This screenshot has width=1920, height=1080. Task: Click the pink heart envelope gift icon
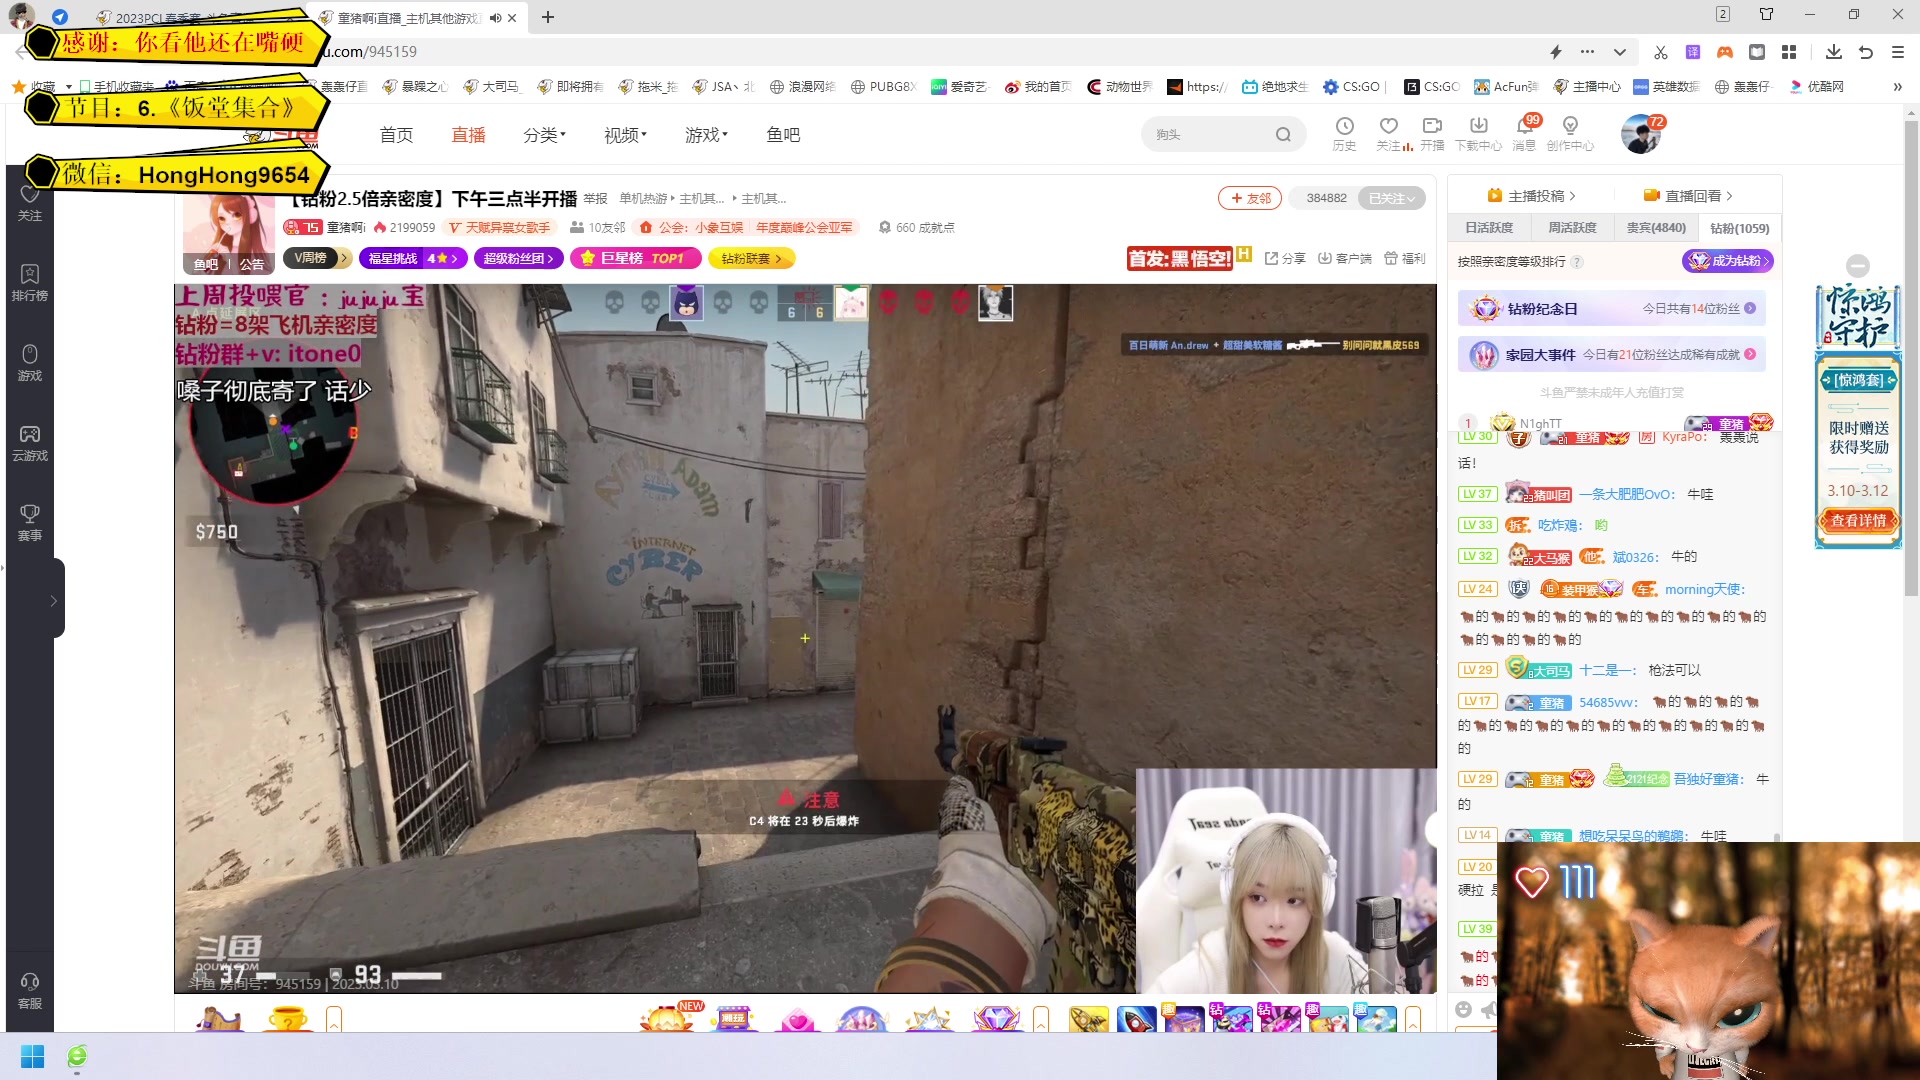pos(798,1019)
